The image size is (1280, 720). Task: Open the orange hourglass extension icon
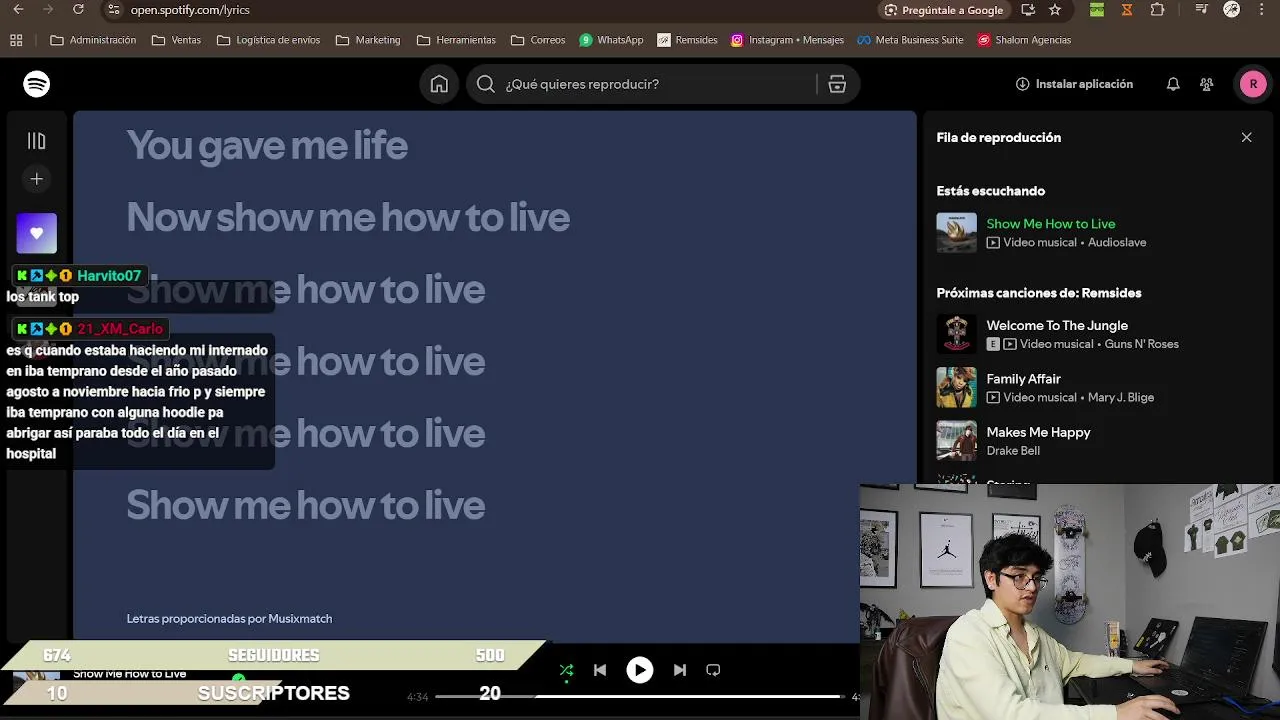[1127, 10]
